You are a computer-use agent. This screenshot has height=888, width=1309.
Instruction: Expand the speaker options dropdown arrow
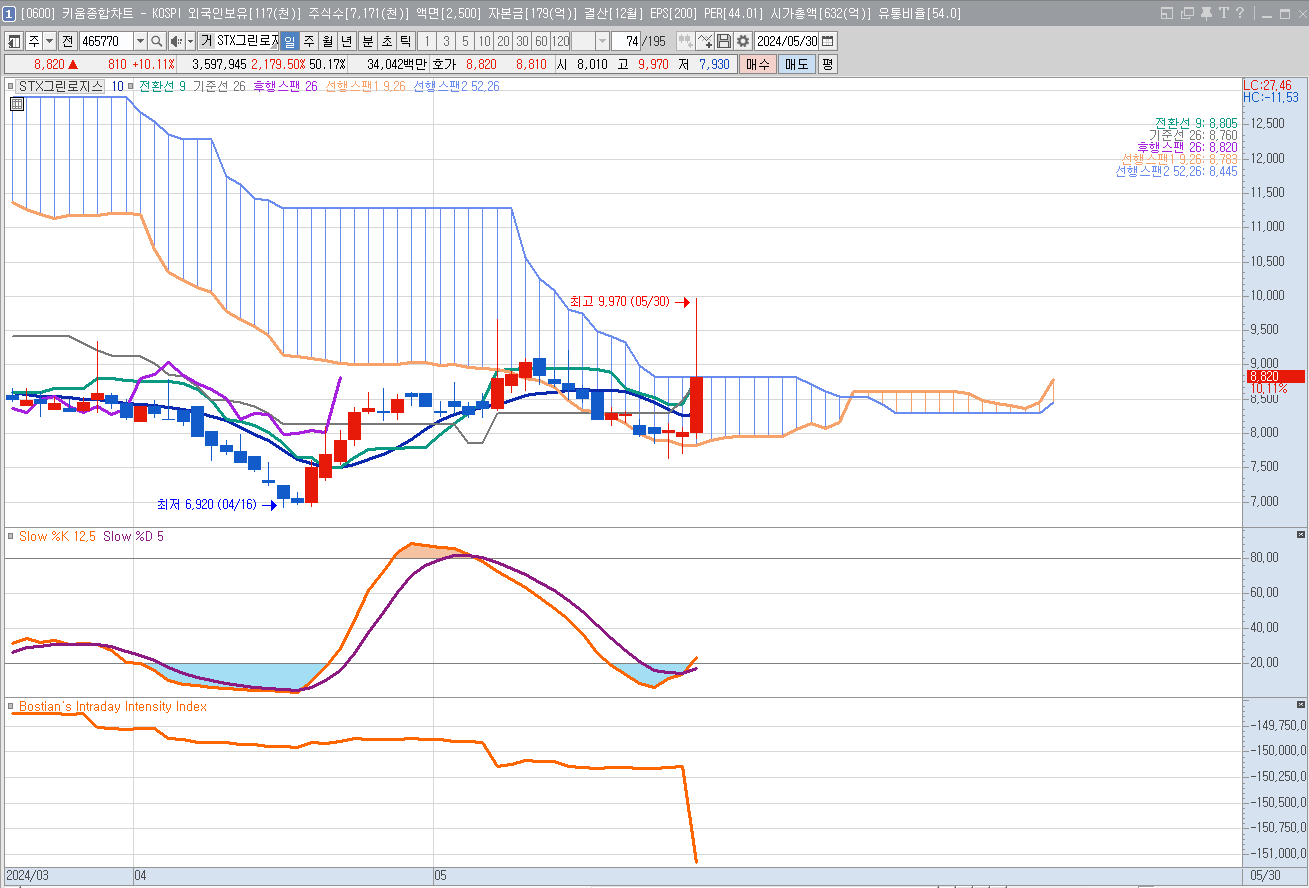click(190, 41)
